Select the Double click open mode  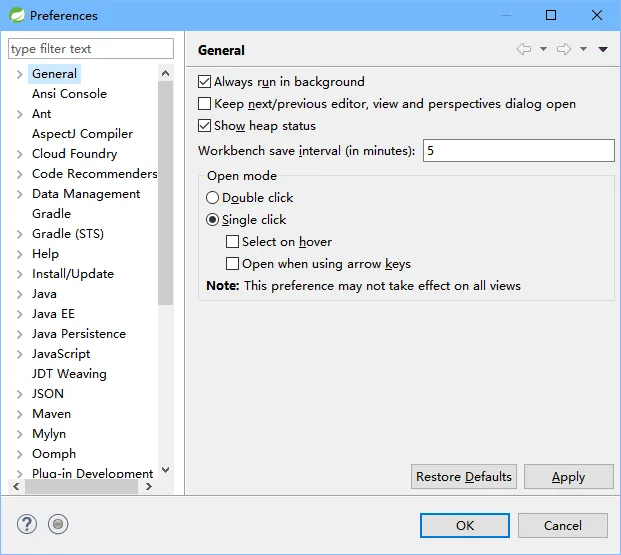click(x=212, y=198)
